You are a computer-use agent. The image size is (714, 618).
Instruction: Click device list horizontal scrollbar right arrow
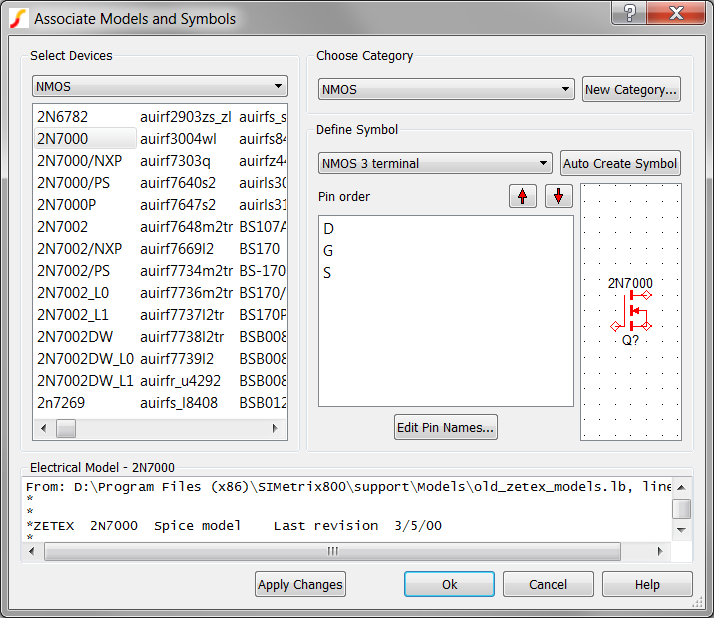[275, 428]
